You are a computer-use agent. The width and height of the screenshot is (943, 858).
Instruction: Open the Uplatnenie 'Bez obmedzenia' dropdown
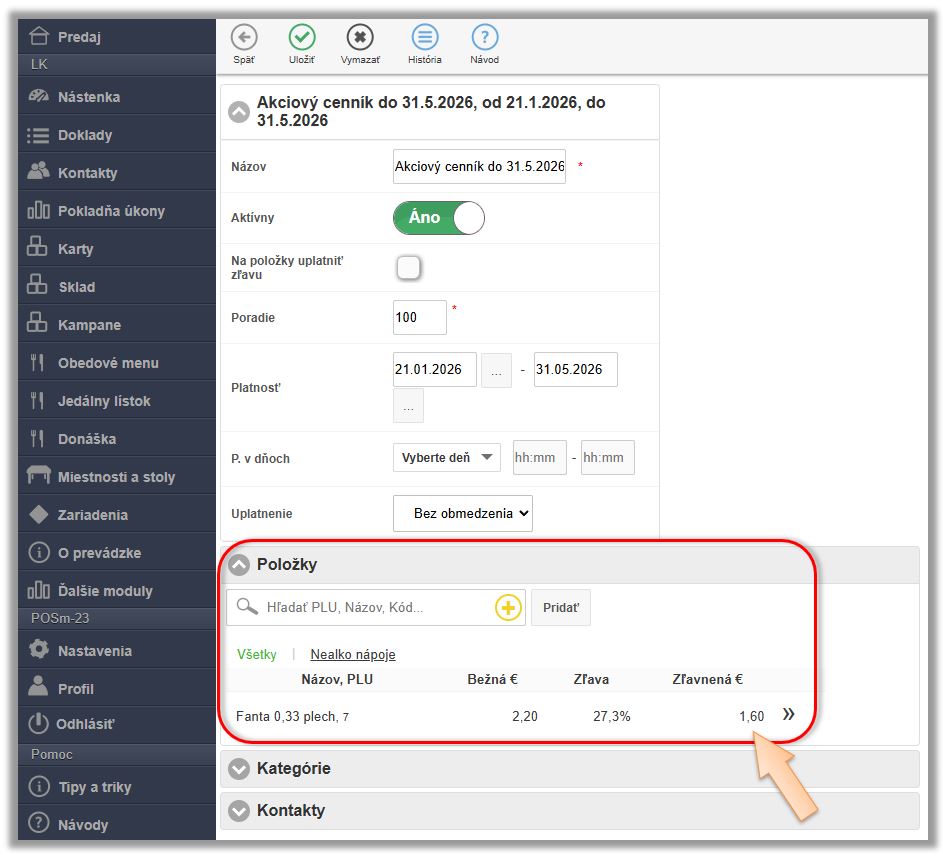[x=463, y=513]
